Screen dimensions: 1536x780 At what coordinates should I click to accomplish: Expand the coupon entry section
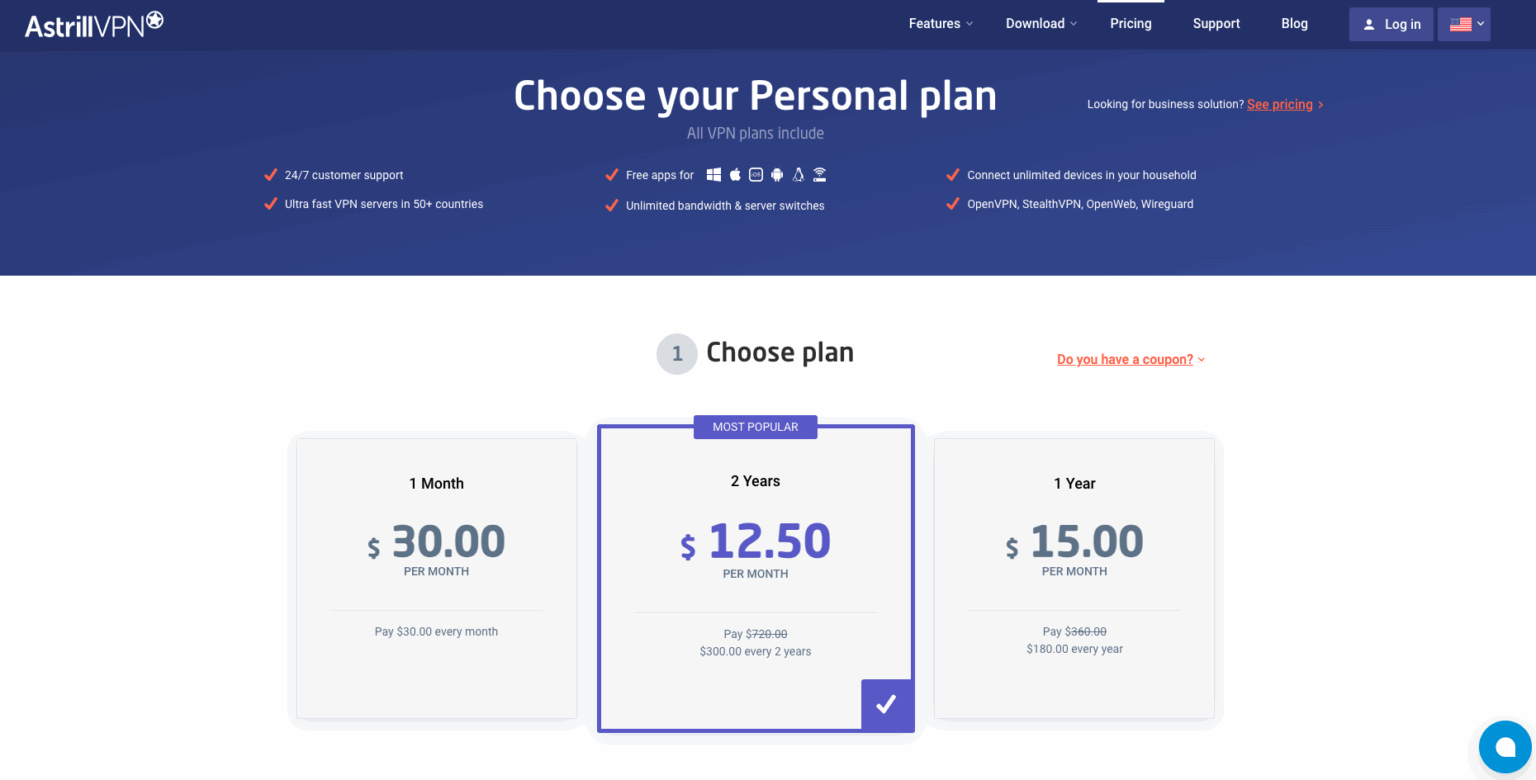click(x=1125, y=359)
